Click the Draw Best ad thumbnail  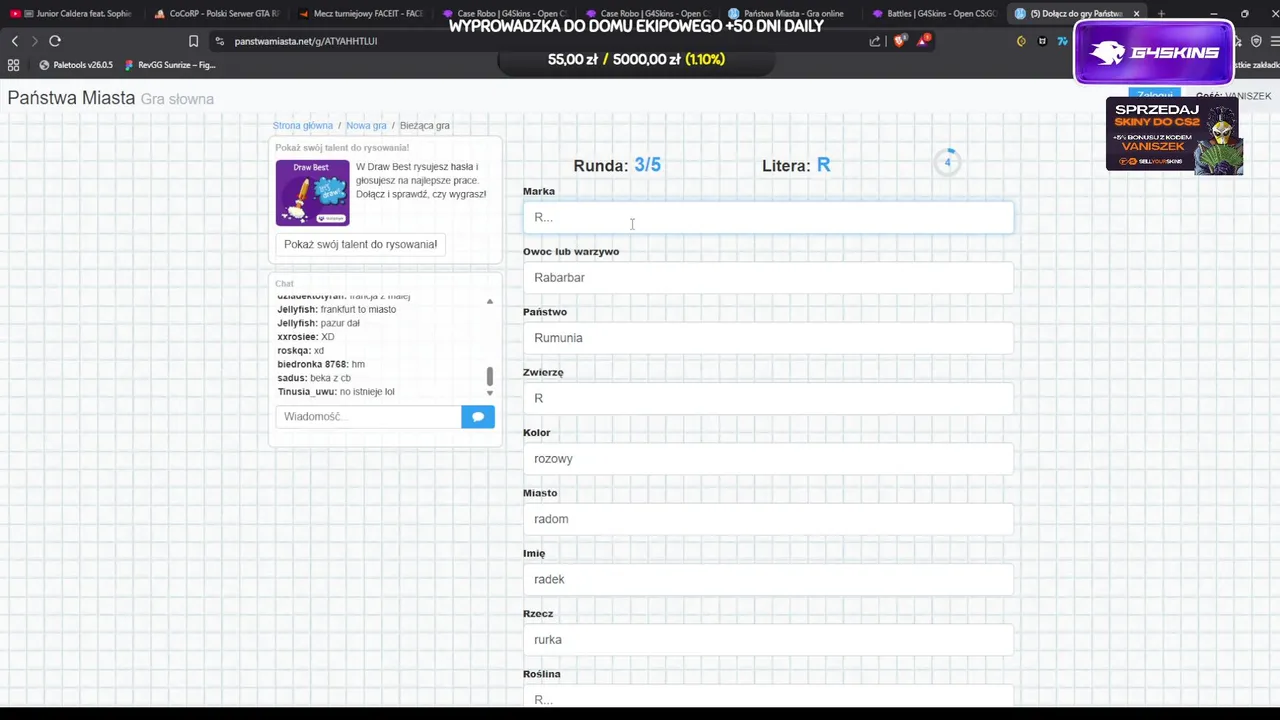312,192
